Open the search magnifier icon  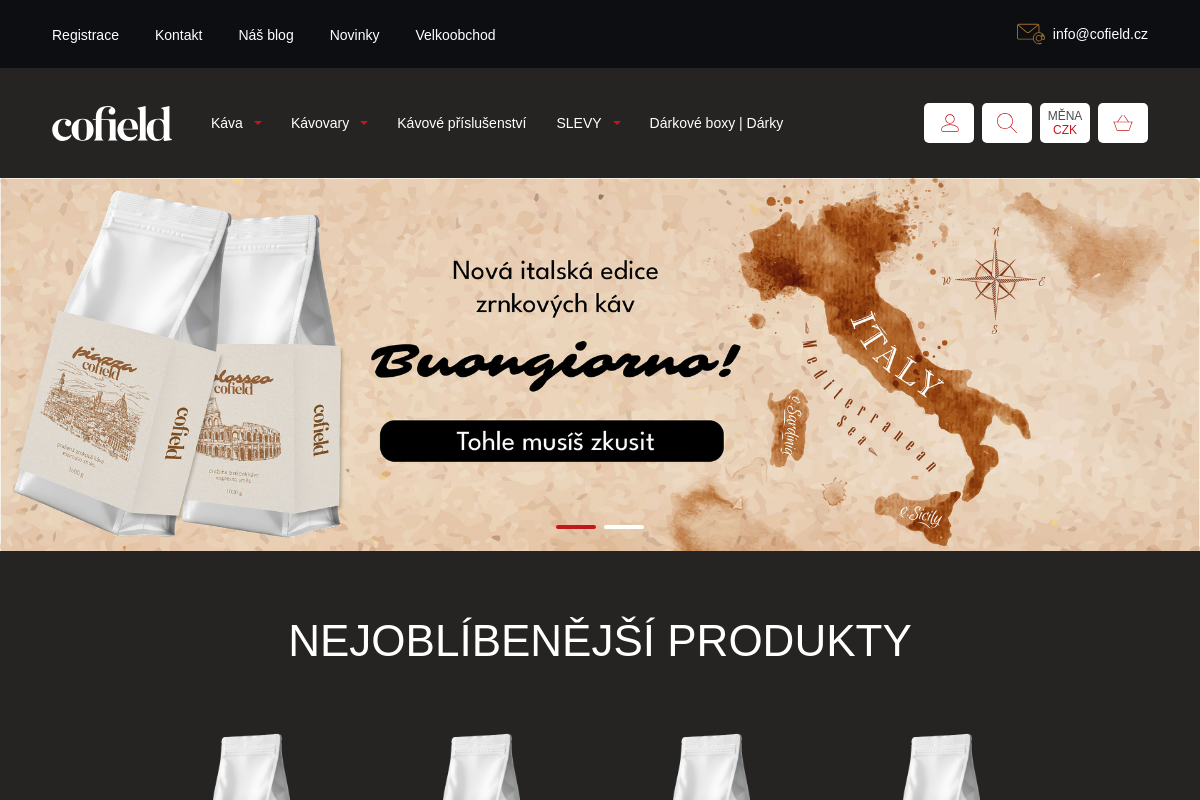pyautogui.click(x=1007, y=123)
